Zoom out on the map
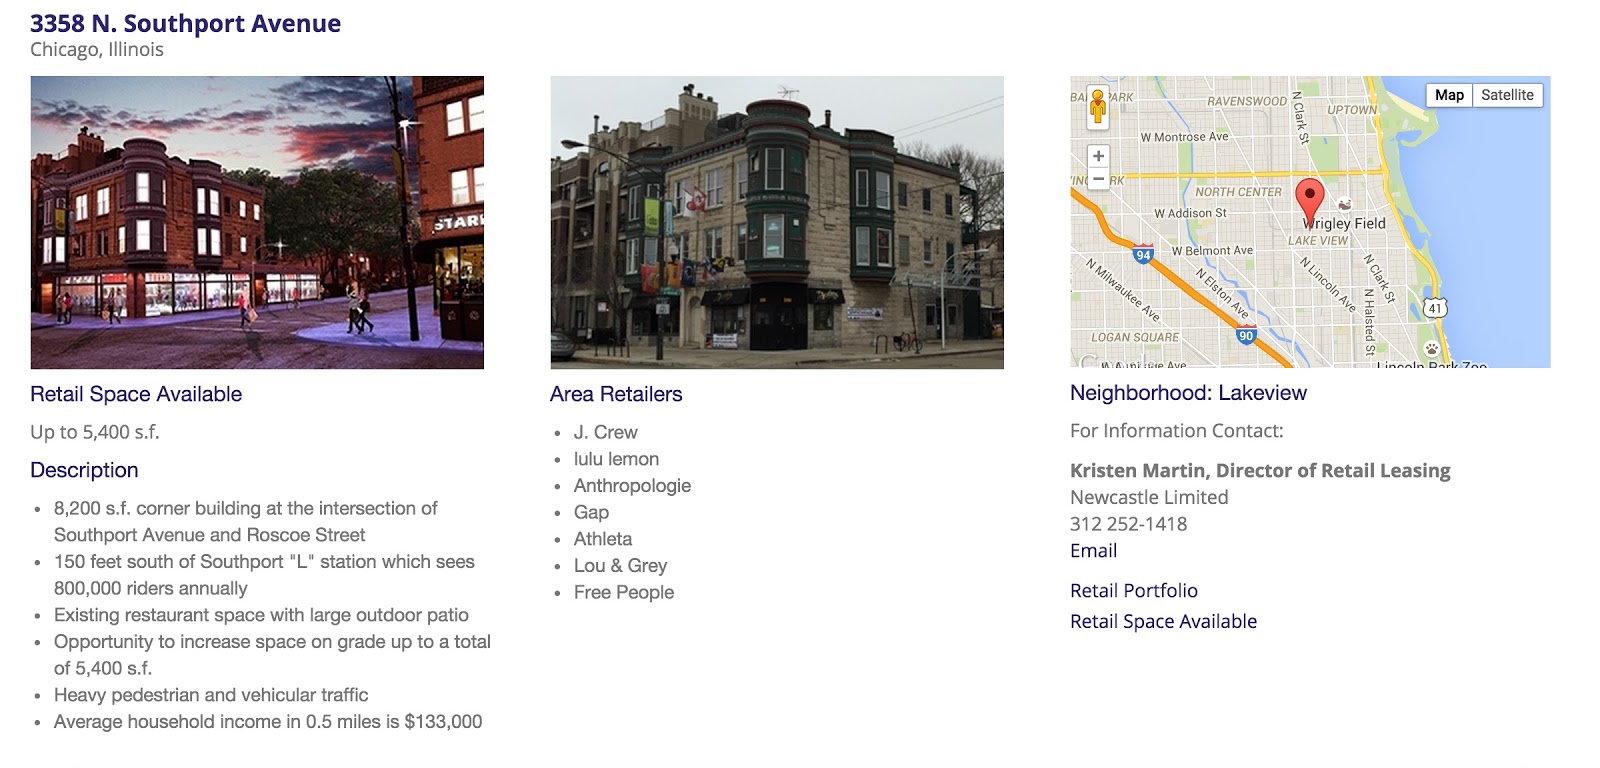Screen dimensions: 1600x768 point(1098,179)
